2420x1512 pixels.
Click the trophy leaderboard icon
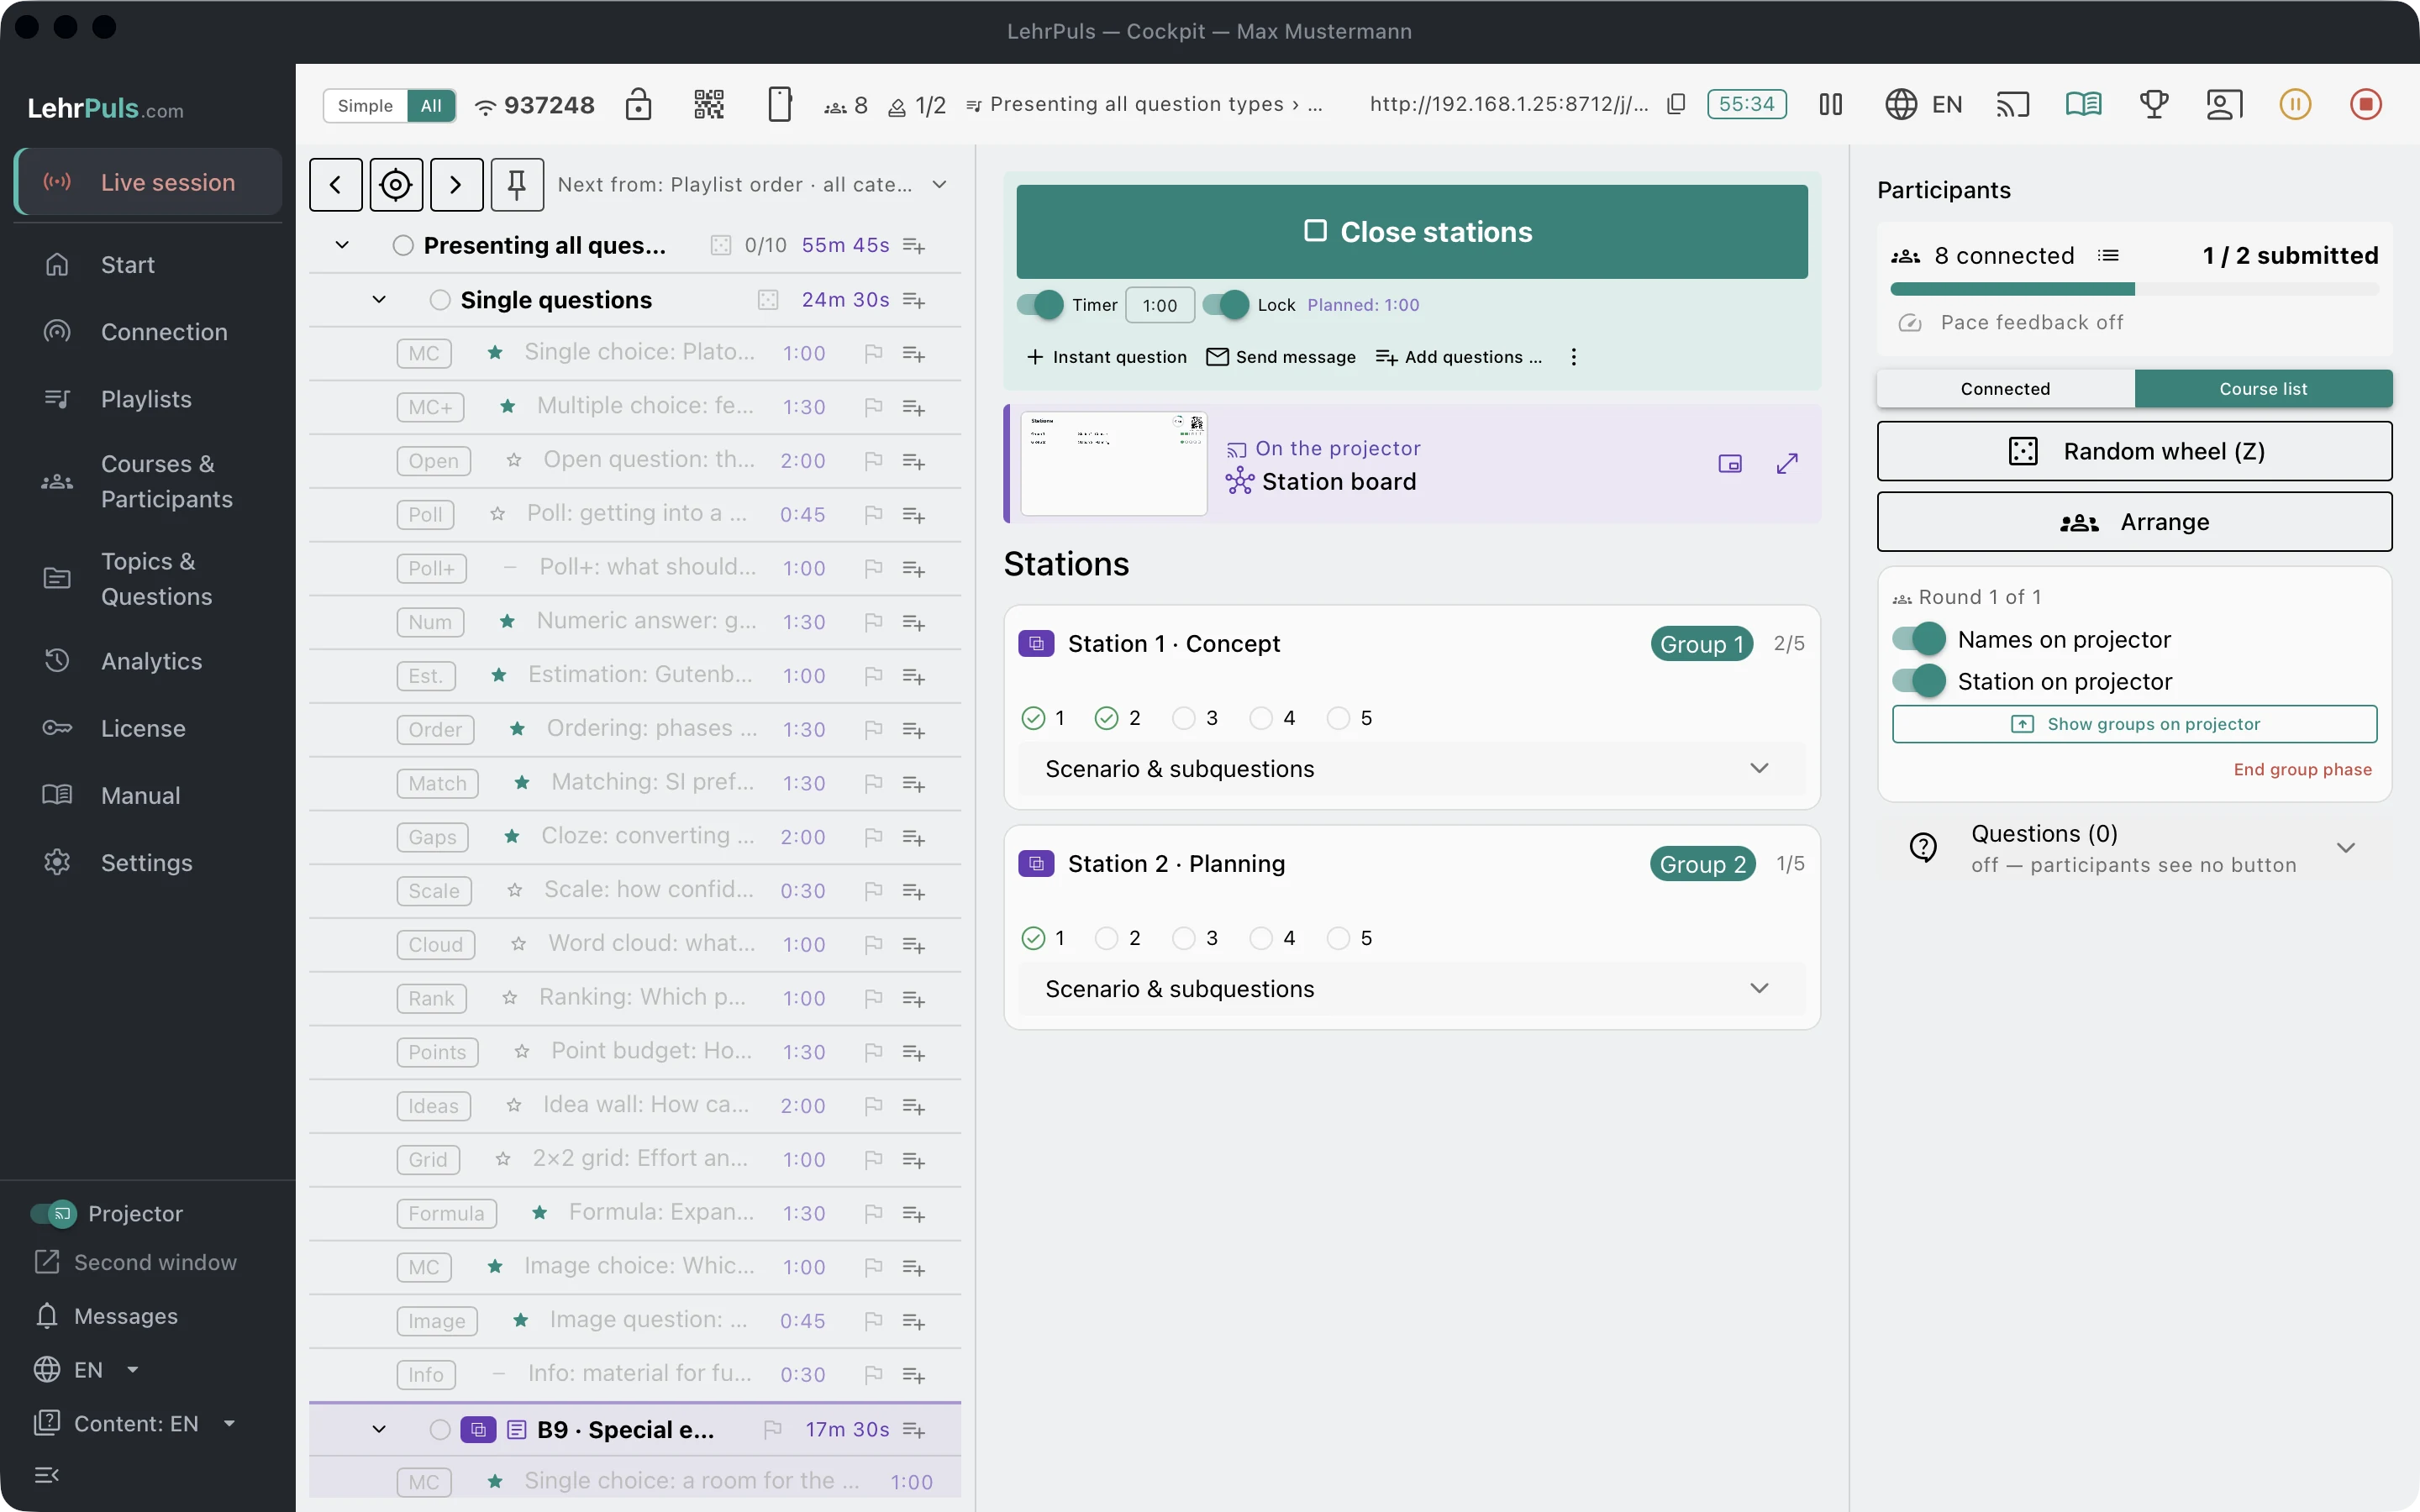[x=2154, y=104]
